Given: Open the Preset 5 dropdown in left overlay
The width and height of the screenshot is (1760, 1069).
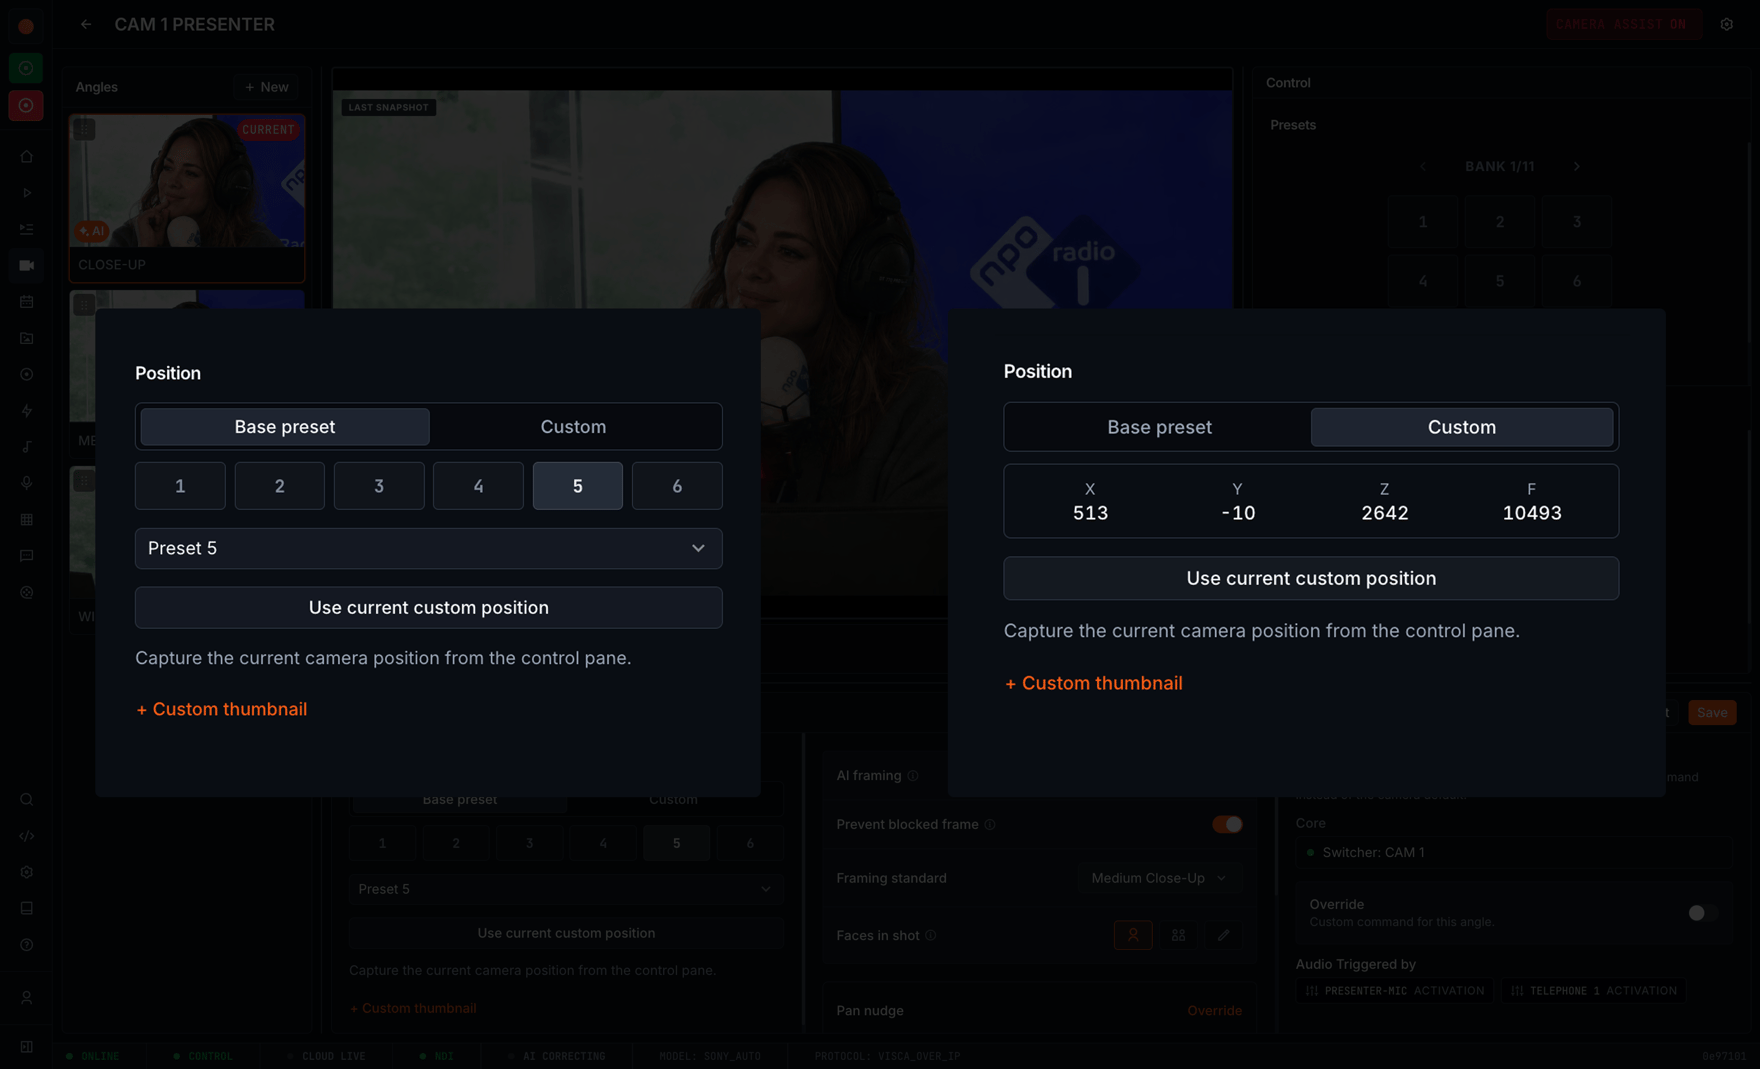Looking at the screenshot, I should coord(428,548).
